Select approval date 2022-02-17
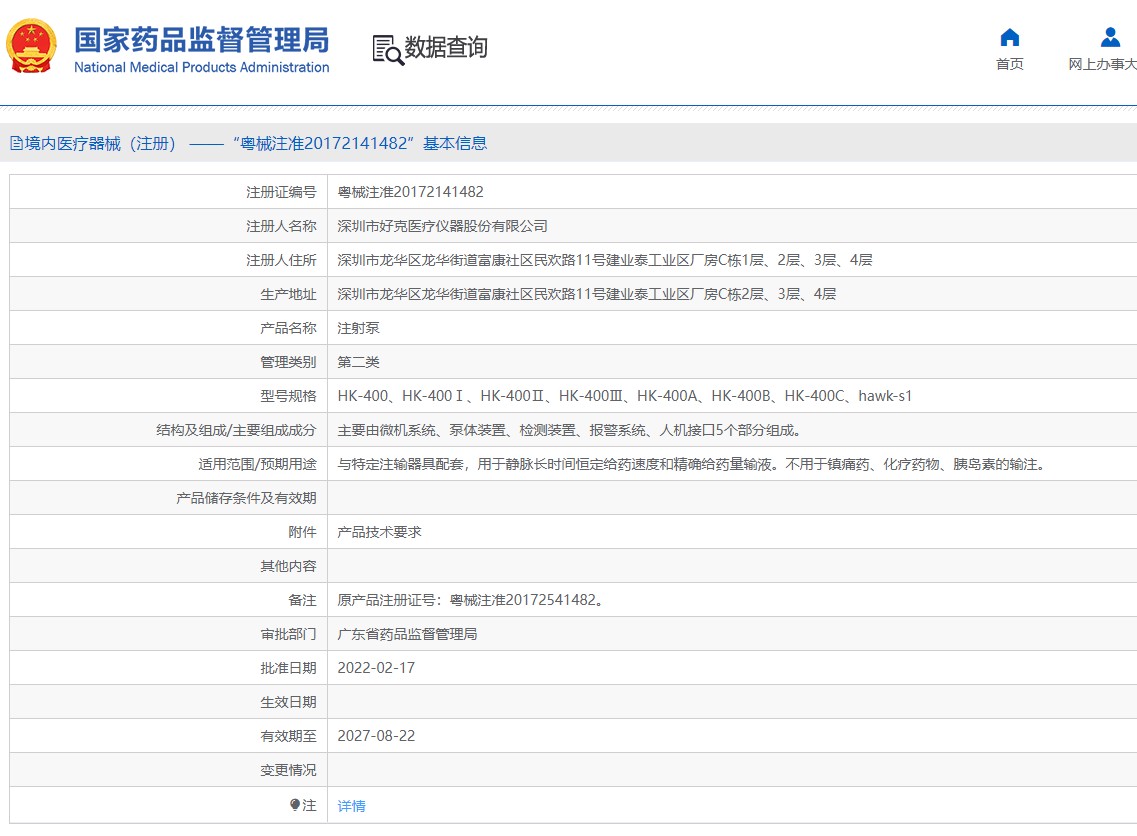The image size is (1137, 836). coord(376,668)
